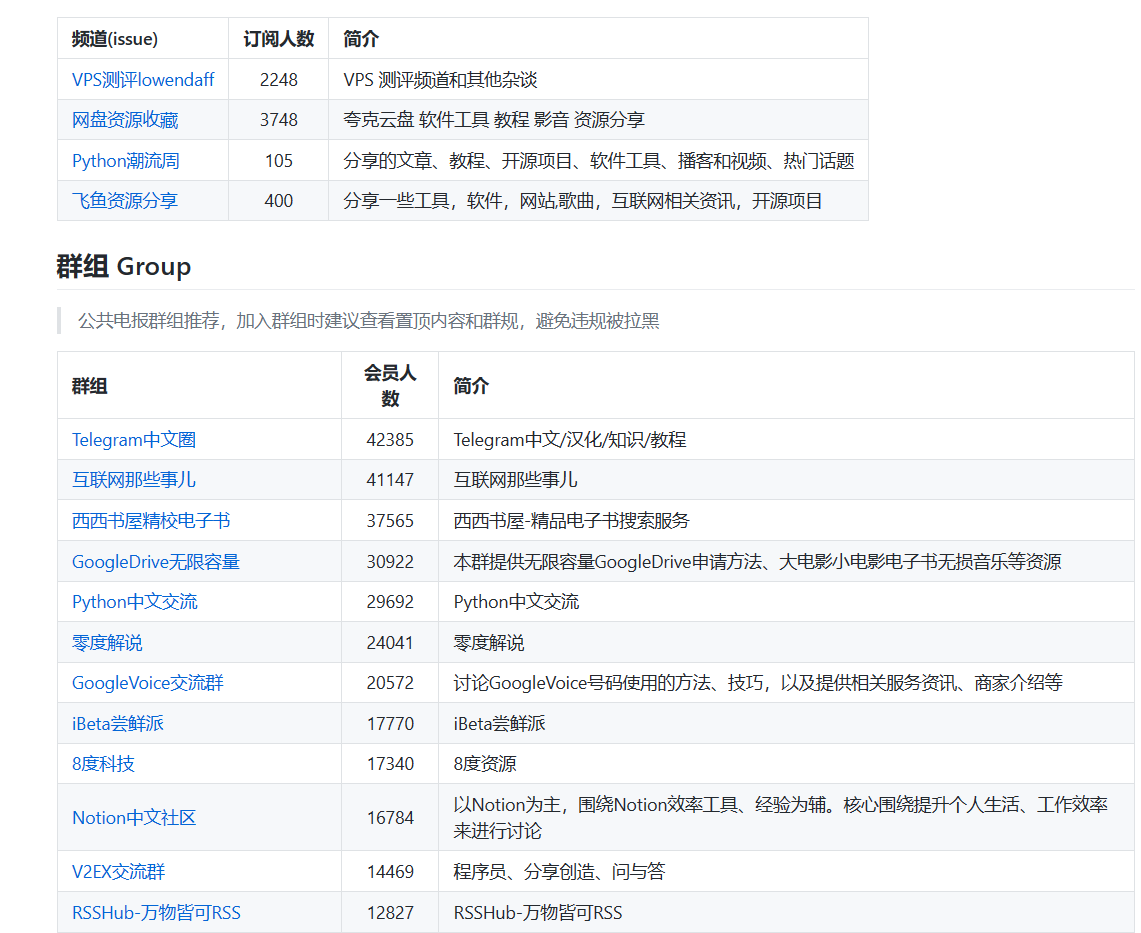The width and height of the screenshot is (1141, 933).
Task: Open the Telegram中文圈 group link
Action: 133,439
